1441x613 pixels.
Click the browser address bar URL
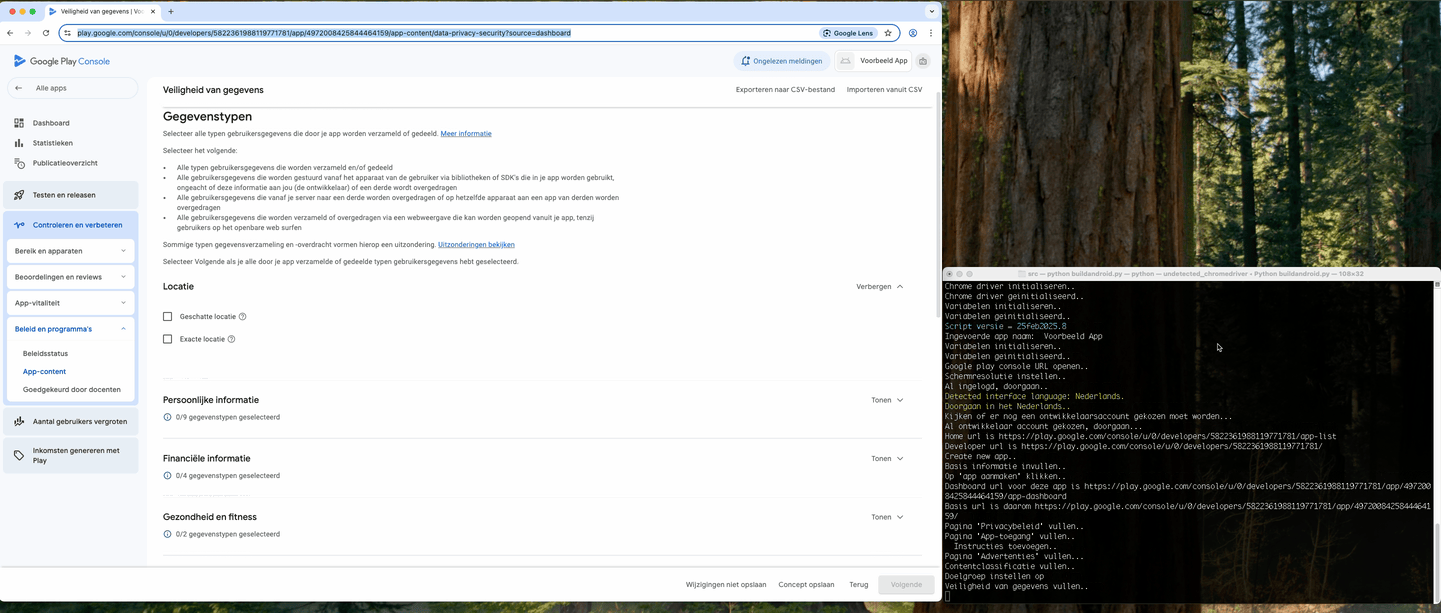point(324,33)
